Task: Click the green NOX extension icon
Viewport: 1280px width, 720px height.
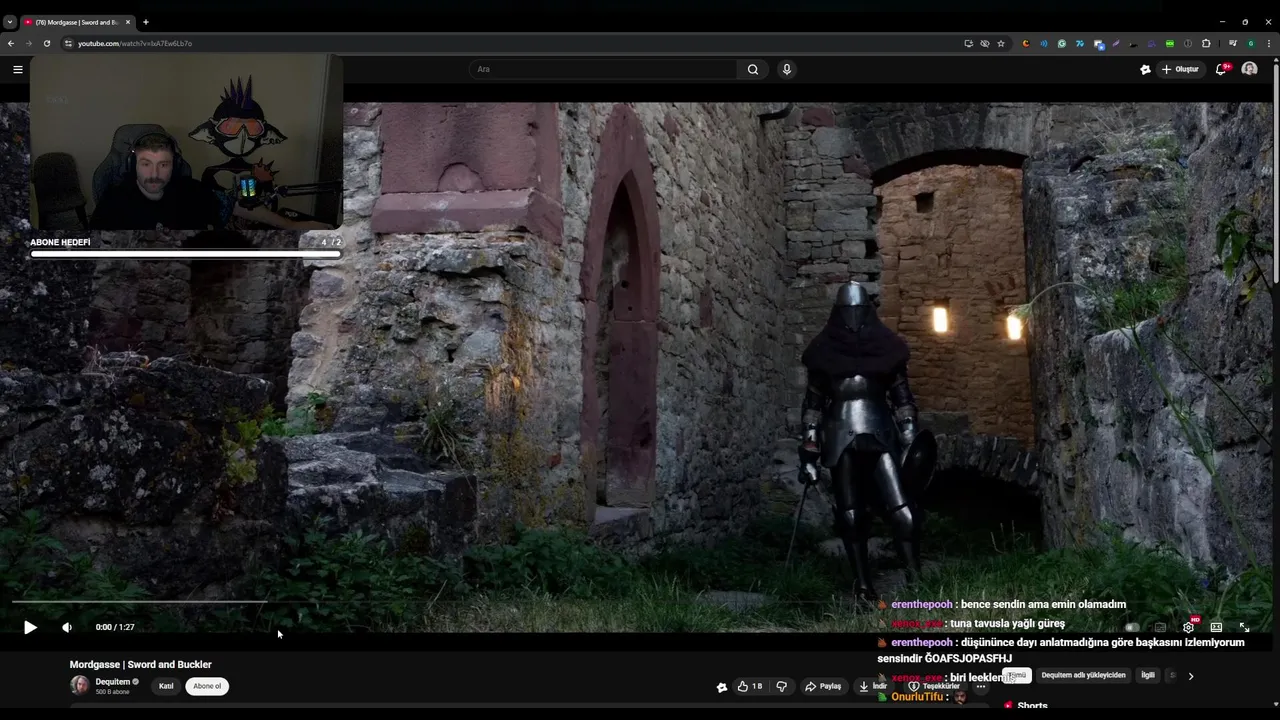Action: coord(1170,43)
